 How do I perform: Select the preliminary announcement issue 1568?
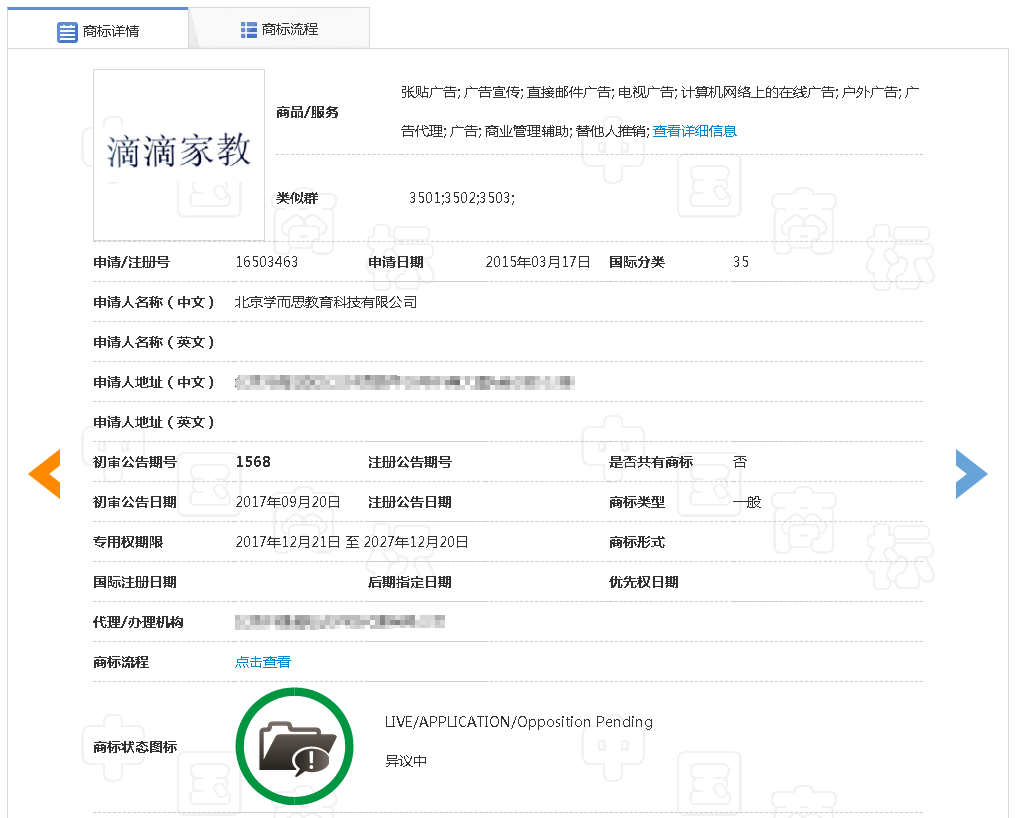click(x=253, y=462)
